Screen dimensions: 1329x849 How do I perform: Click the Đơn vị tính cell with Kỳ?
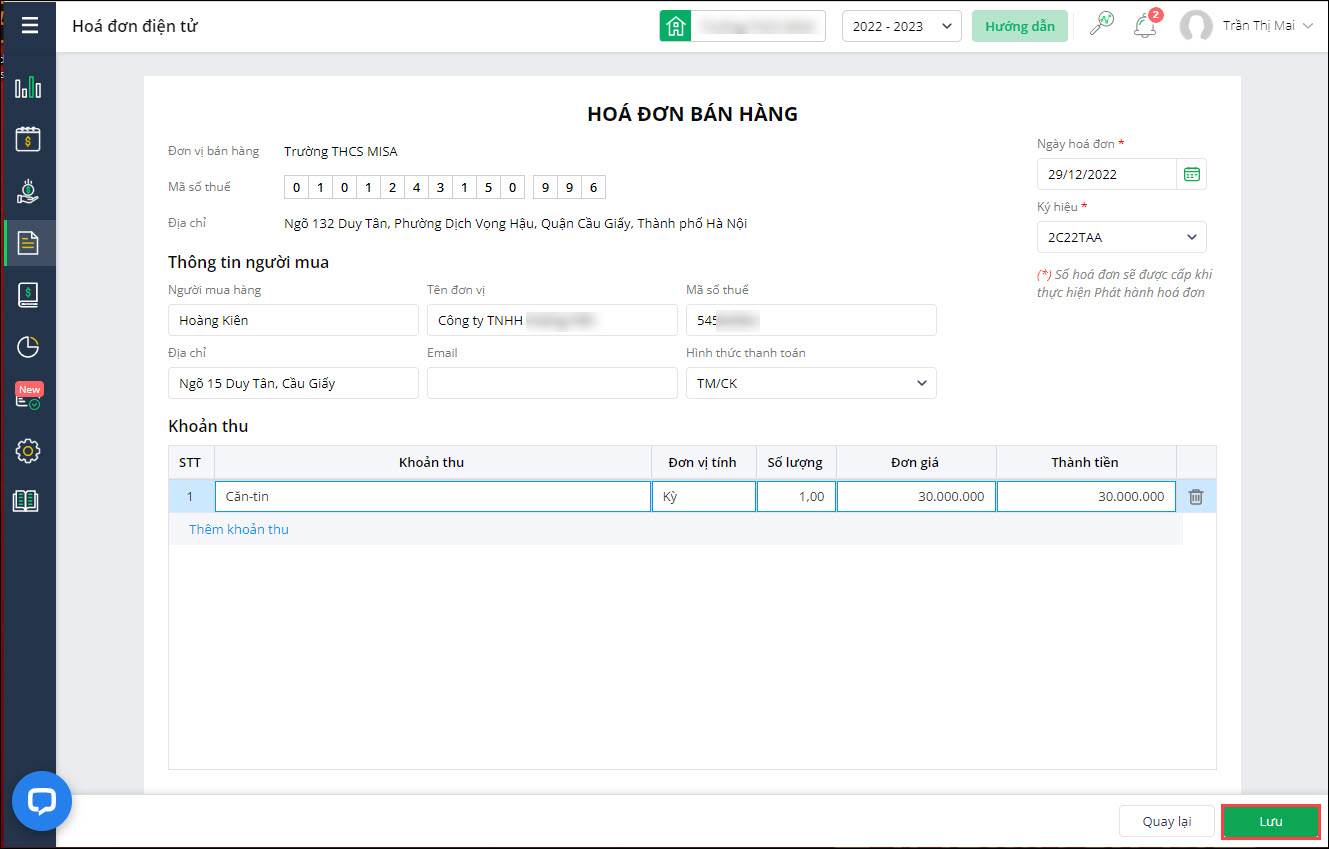(x=704, y=496)
